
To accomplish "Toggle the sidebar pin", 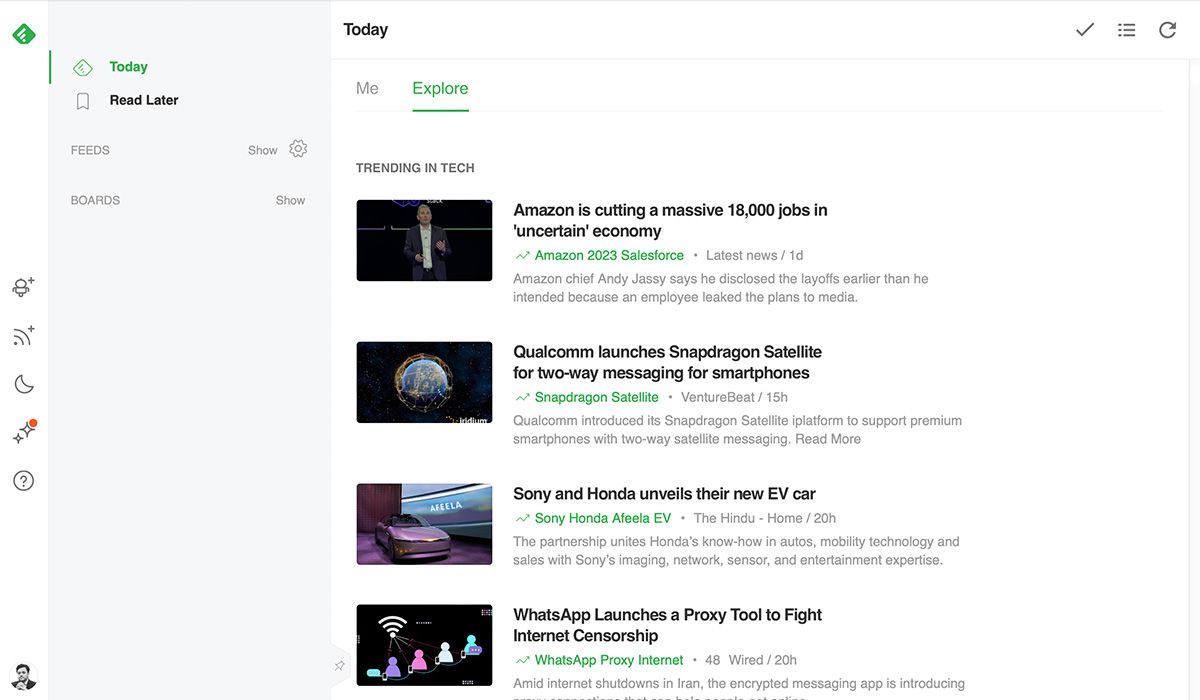I will tap(339, 666).
